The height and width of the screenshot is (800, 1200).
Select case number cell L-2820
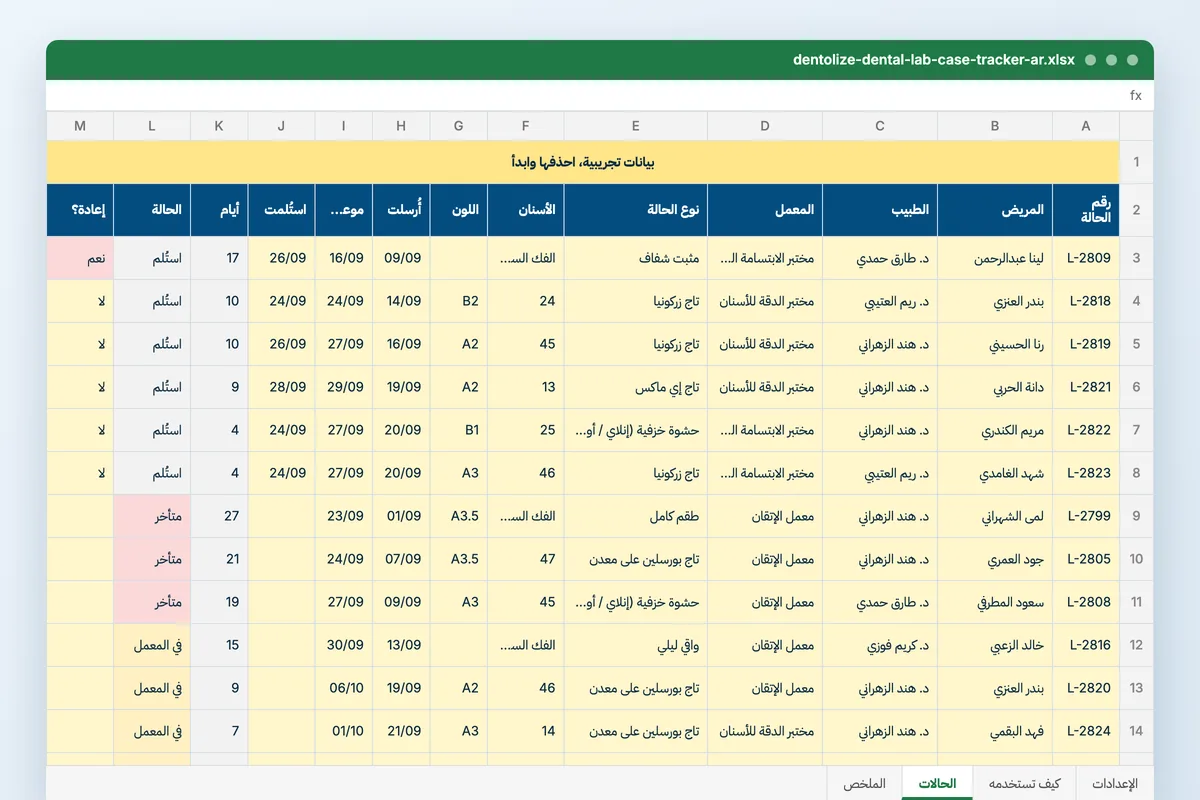(1086, 688)
